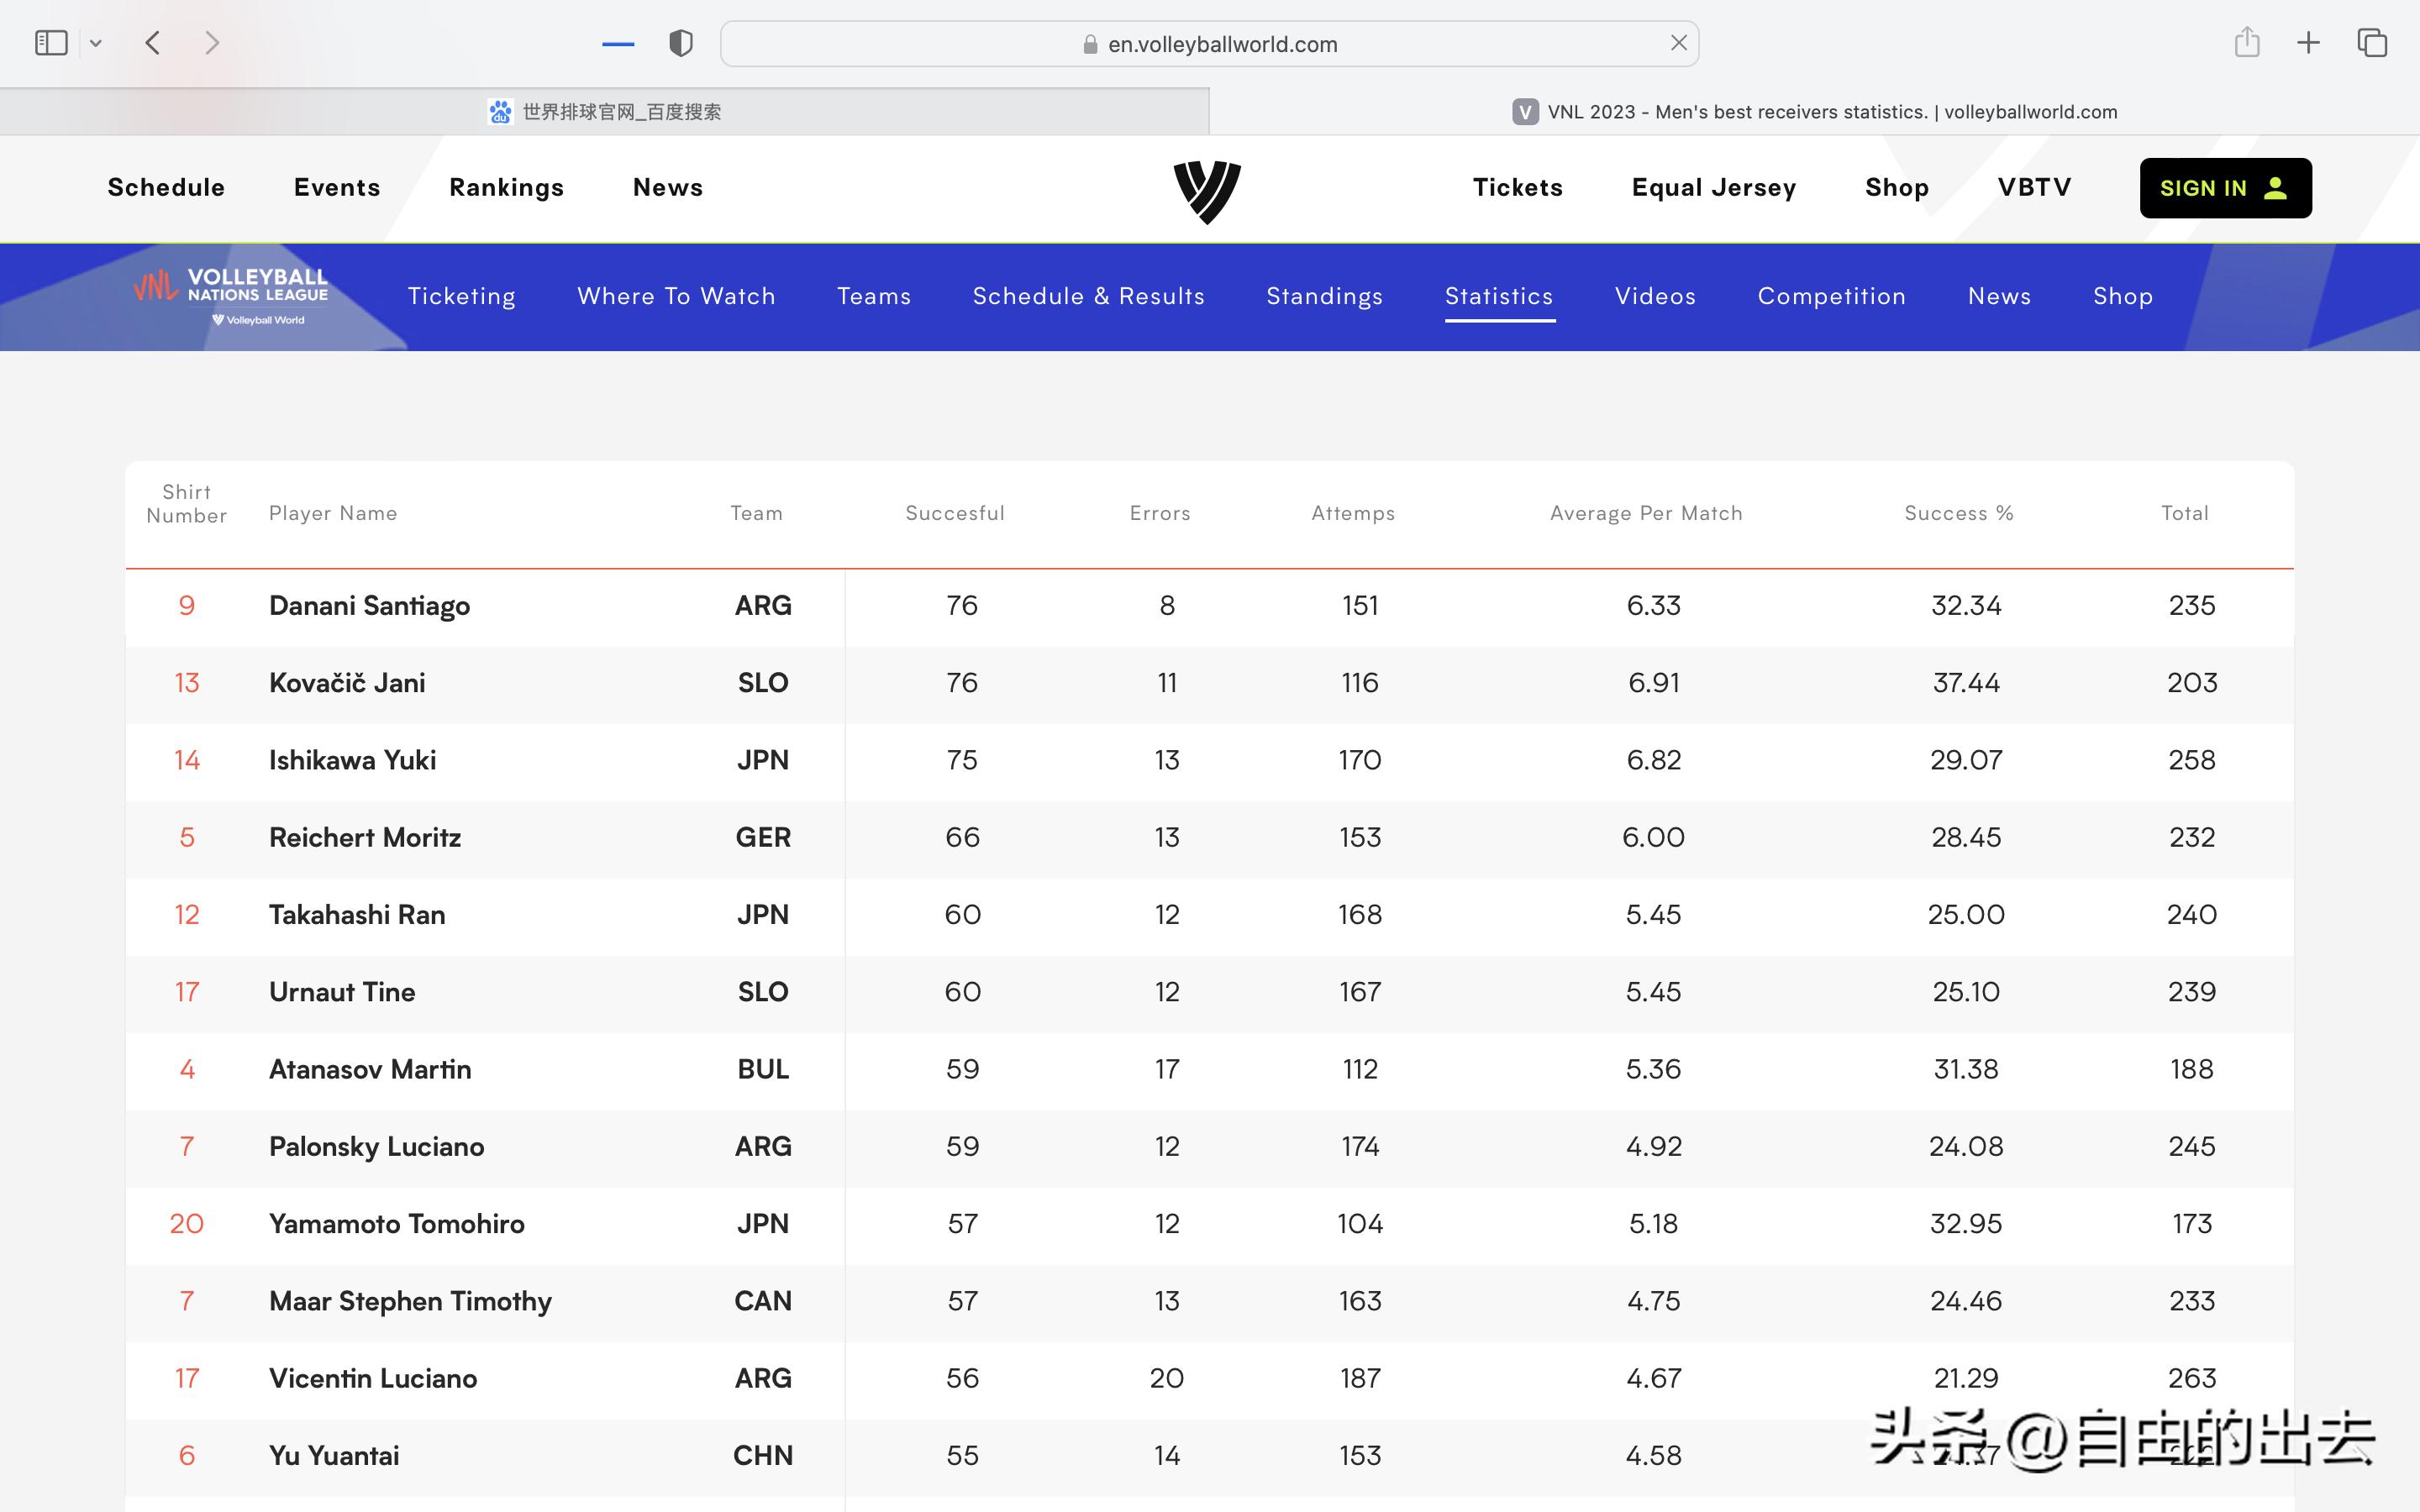
Task: Expand the sidebar tab group dropdown chevron
Action: click(x=96, y=43)
